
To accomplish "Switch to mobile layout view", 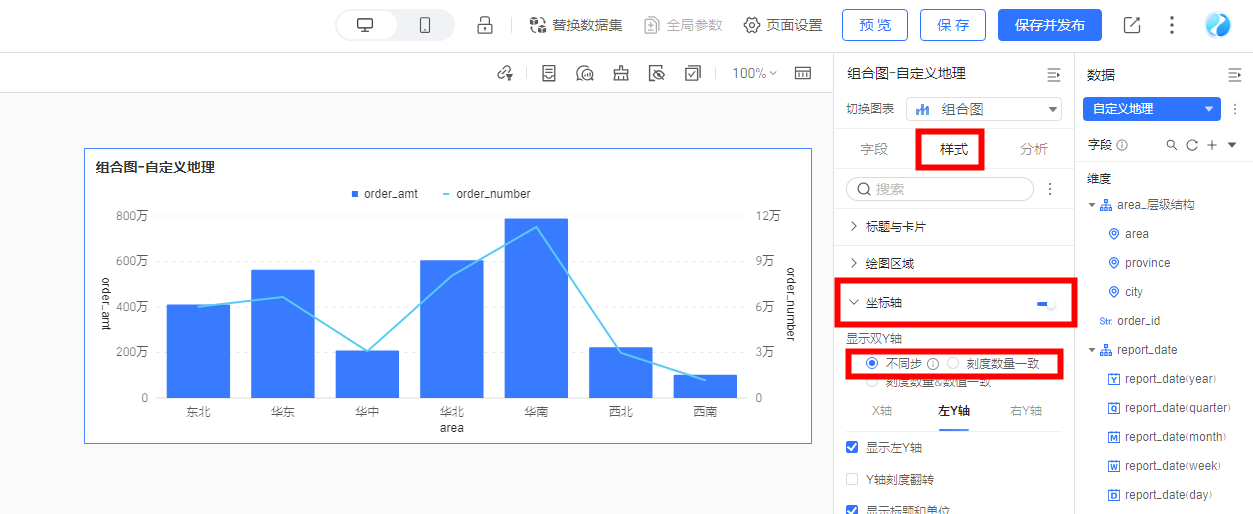I will [425, 25].
